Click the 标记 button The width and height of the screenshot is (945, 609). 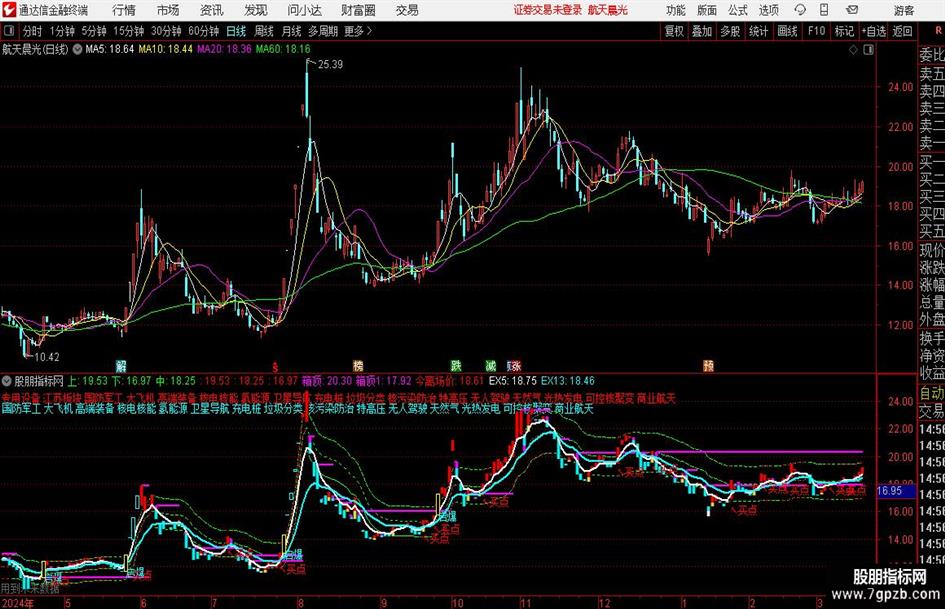click(844, 31)
